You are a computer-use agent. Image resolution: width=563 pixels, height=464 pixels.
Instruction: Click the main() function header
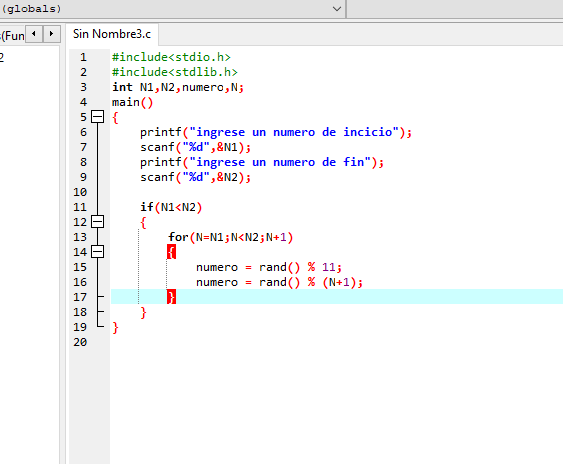coord(132,102)
